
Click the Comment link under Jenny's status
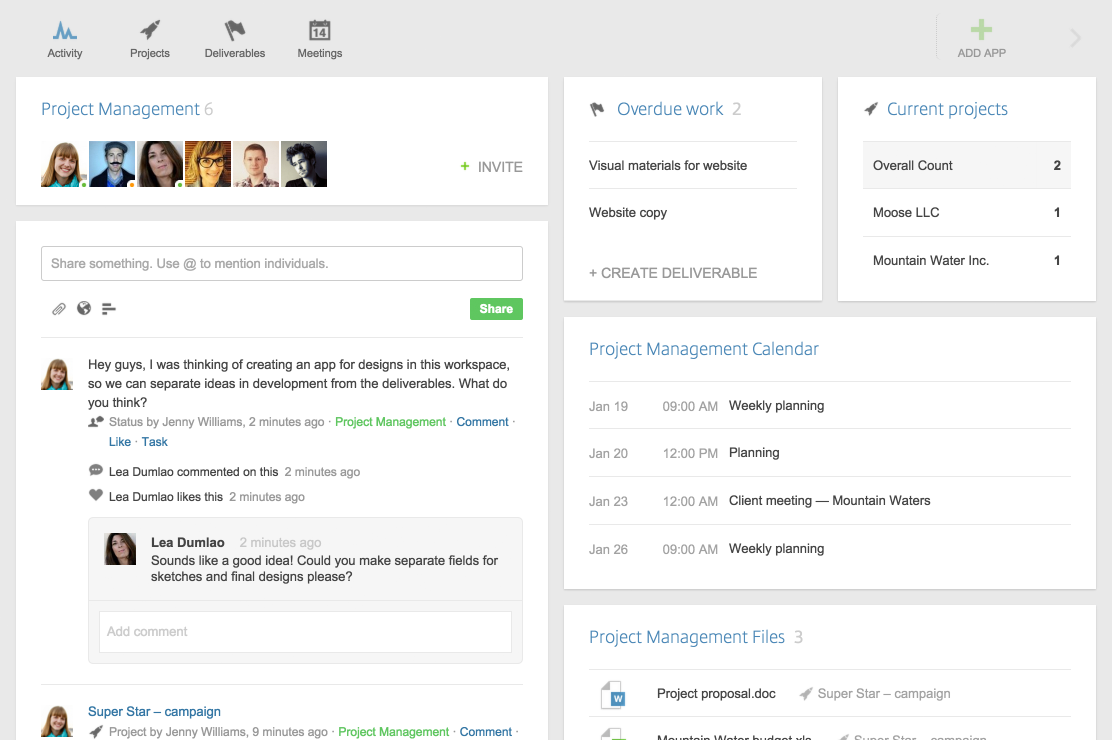tap(482, 422)
